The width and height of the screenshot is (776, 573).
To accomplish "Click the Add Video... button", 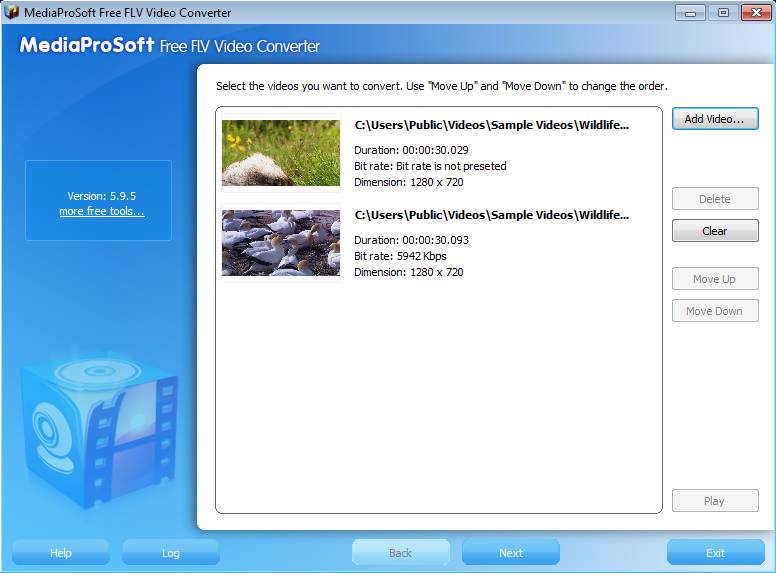I will (x=715, y=119).
